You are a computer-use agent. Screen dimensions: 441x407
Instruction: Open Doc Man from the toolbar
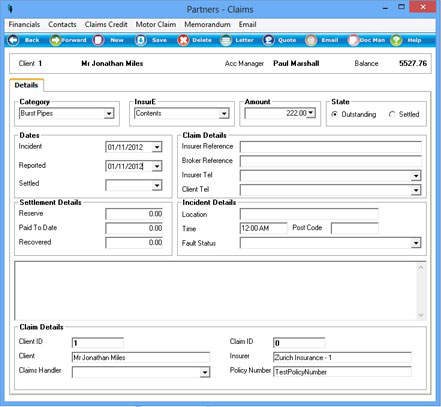tap(353, 40)
